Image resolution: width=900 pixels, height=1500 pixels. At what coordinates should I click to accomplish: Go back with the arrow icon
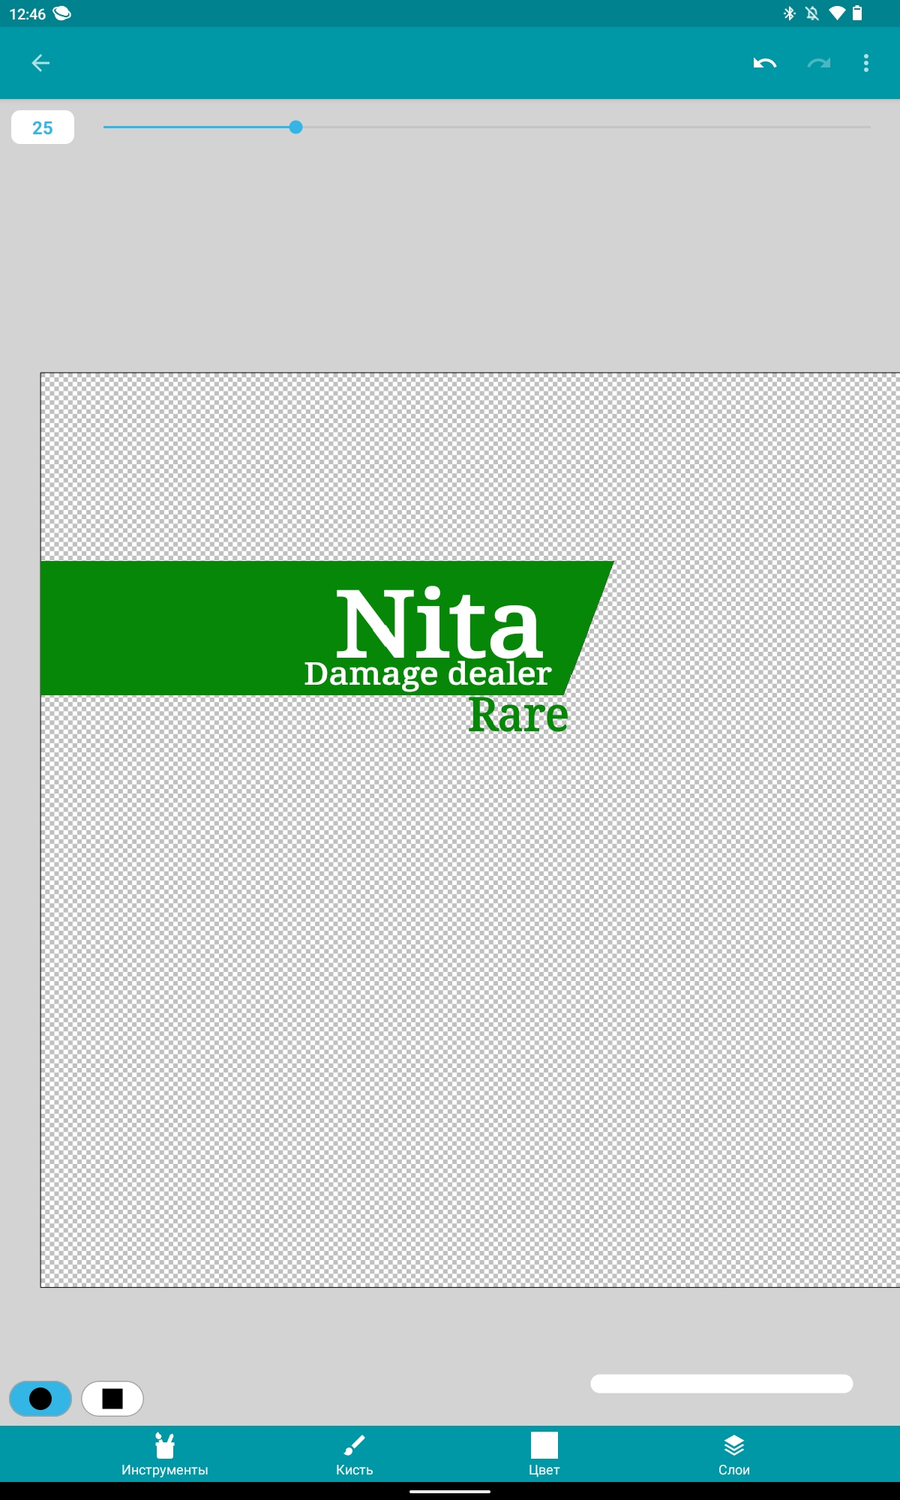tap(40, 63)
